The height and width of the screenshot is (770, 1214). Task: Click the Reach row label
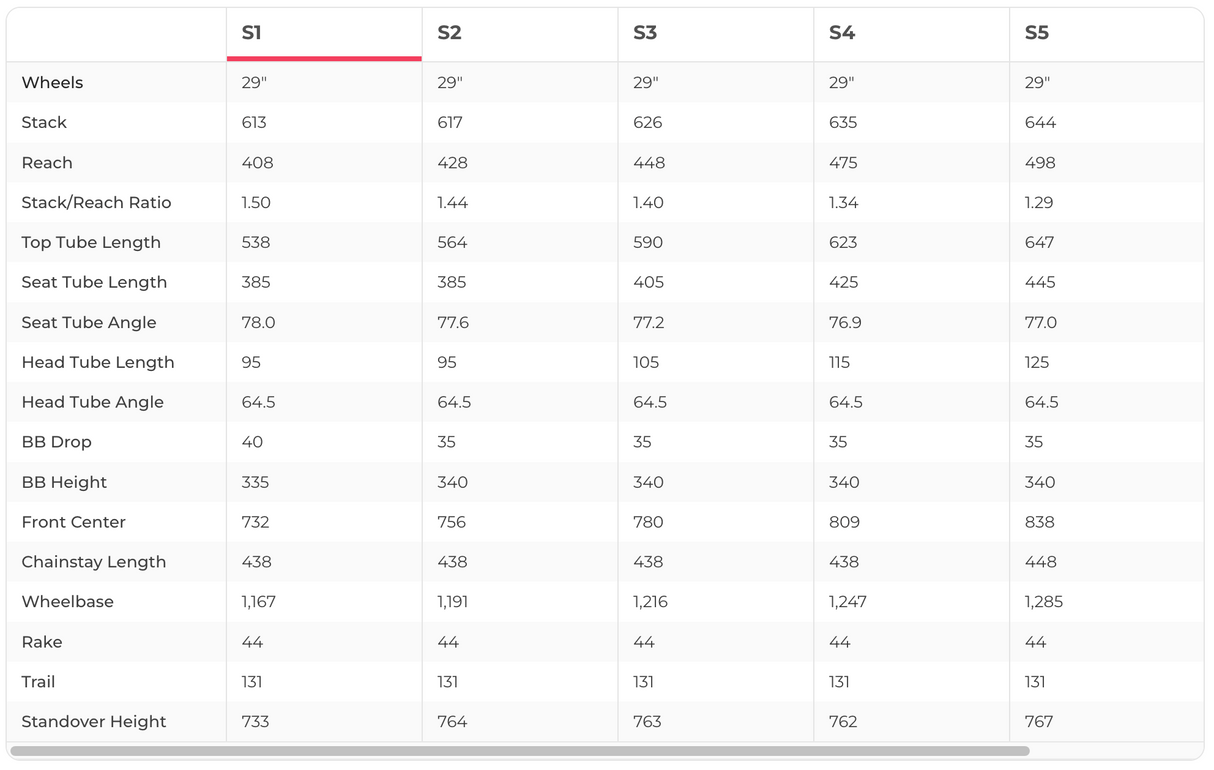coord(47,162)
